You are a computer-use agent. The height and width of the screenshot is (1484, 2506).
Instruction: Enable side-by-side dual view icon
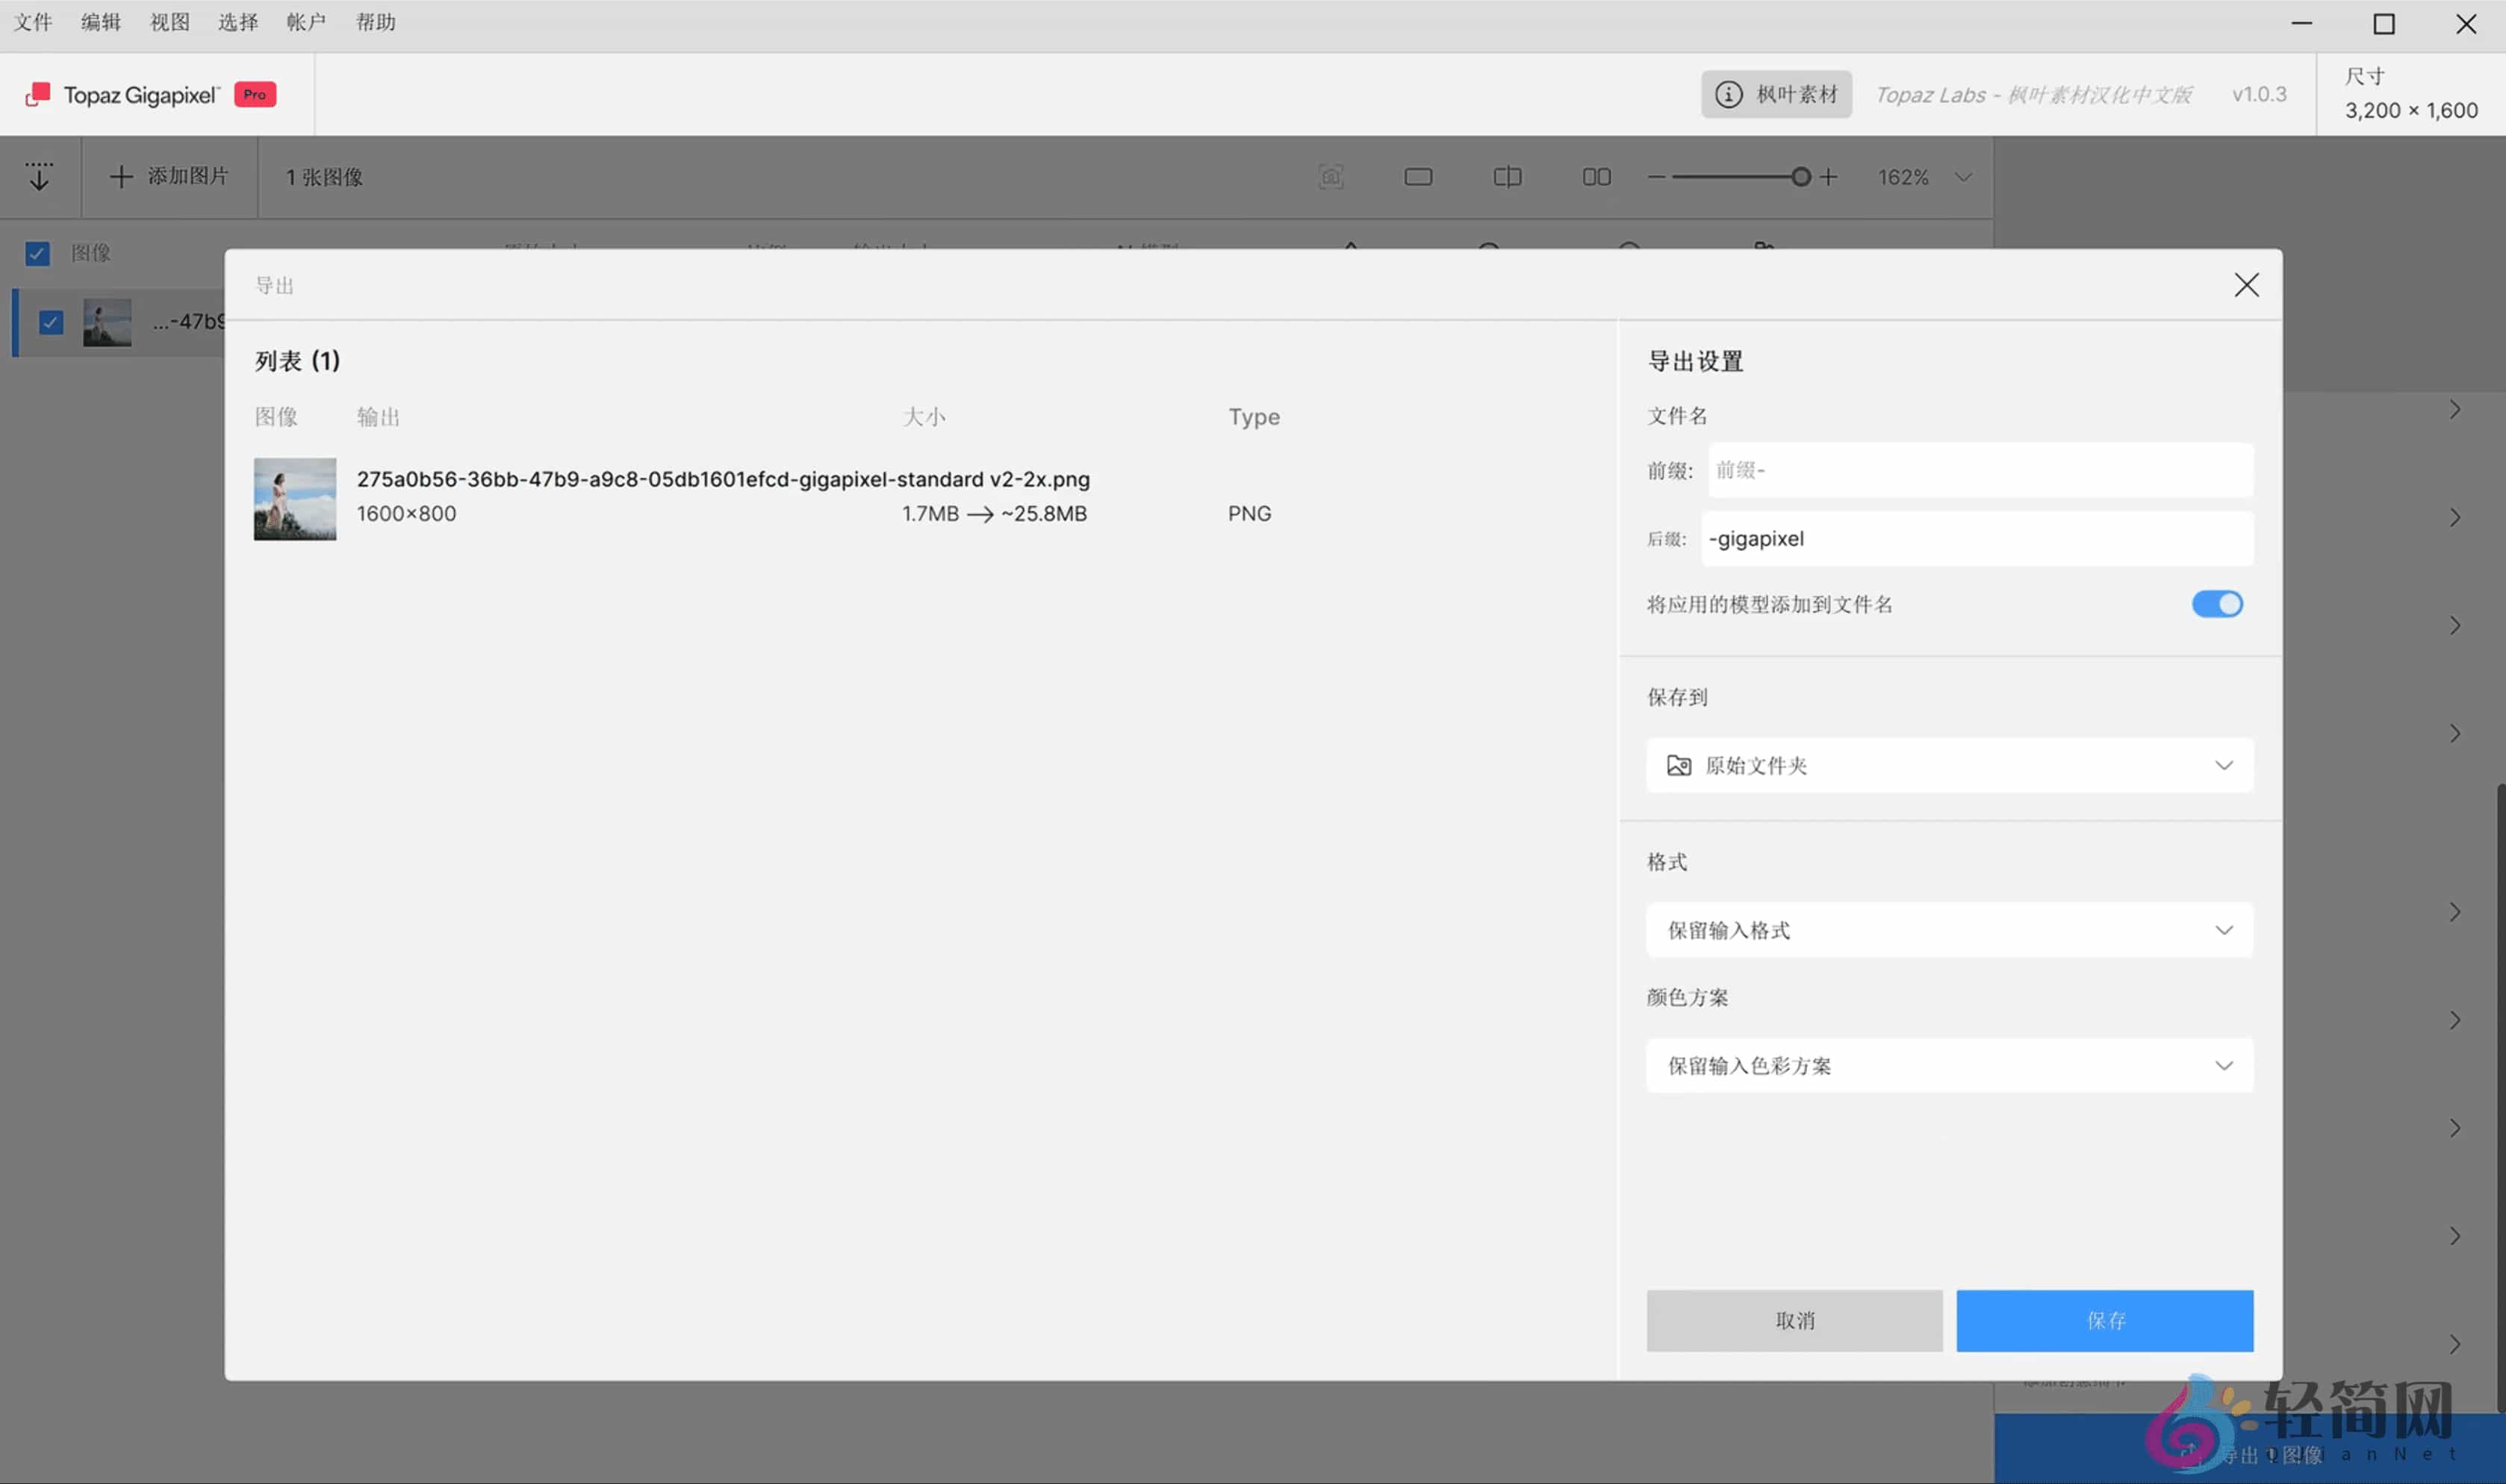pos(1596,176)
